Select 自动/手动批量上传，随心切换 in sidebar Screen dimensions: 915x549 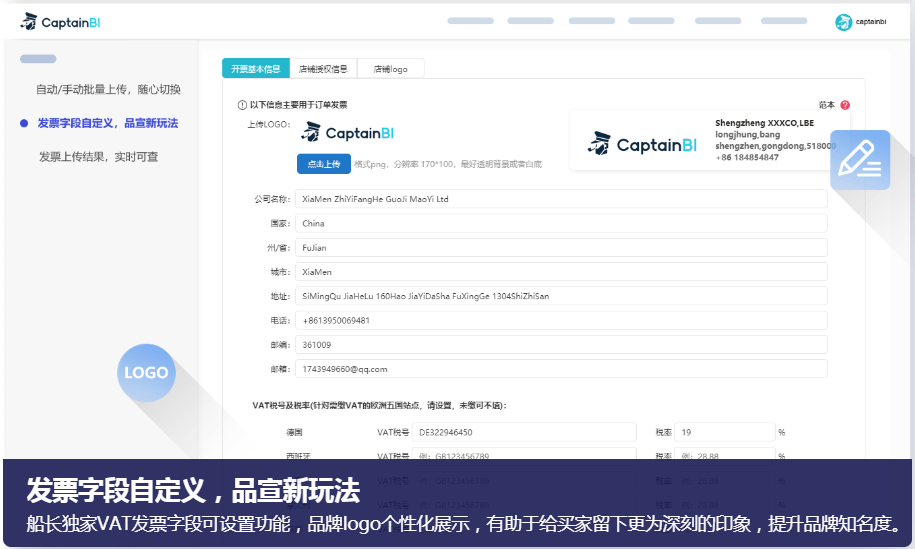[x=109, y=89]
